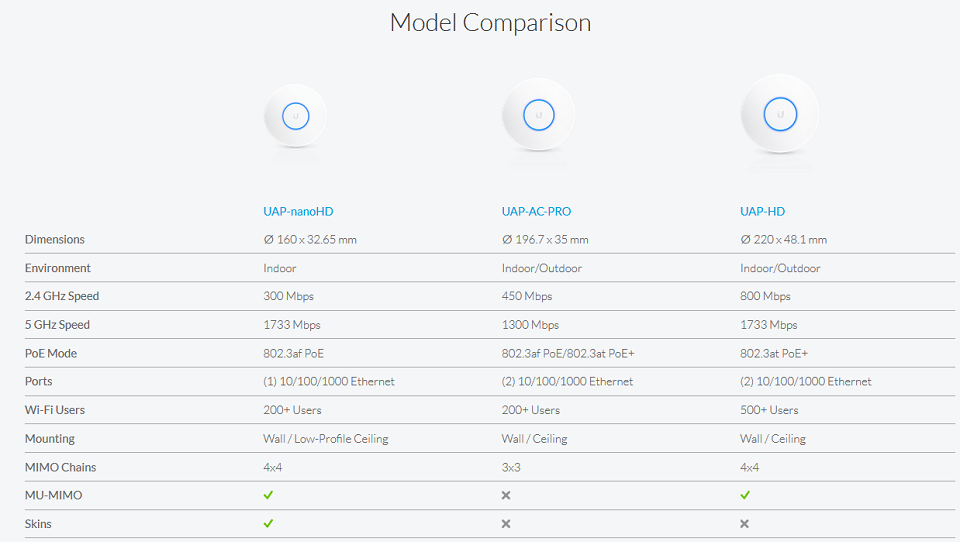Screen dimensions: 960x542
Task: Open the UAP-HD model link
Action: coord(762,211)
